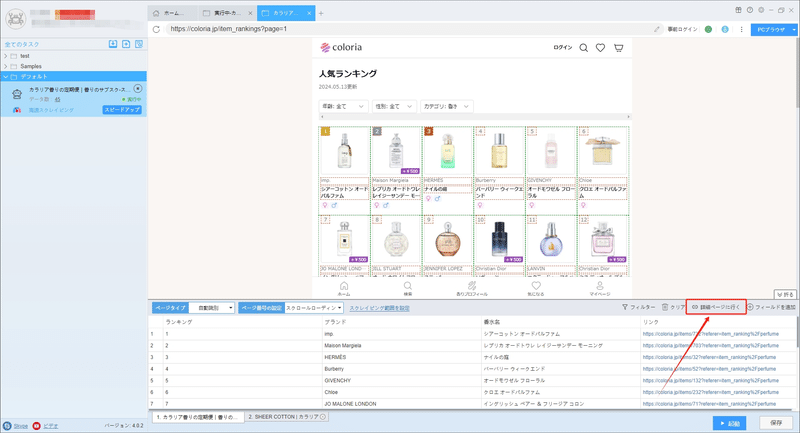Open the PCブラウザ dropdown arrow
Viewport: 800px width, 433px height.
click(793, 30)
